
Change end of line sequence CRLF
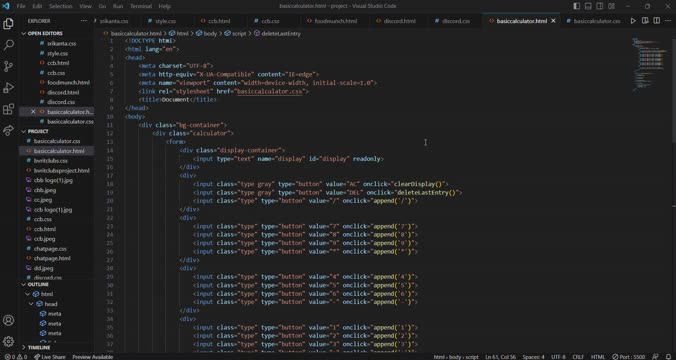578,357
